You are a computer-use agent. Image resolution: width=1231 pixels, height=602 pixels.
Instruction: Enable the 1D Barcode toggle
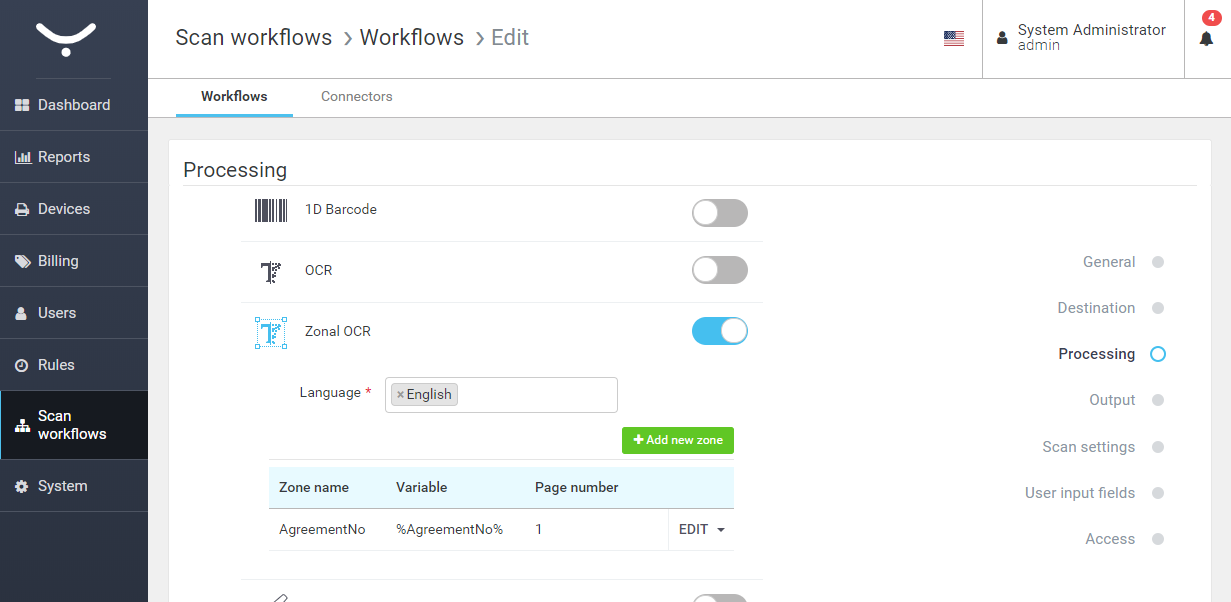point(719,213)
